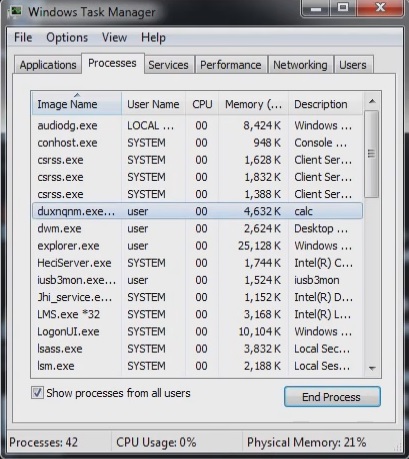409x459 pixels.
Task: Open the View menu
Action: coord(114,37)
